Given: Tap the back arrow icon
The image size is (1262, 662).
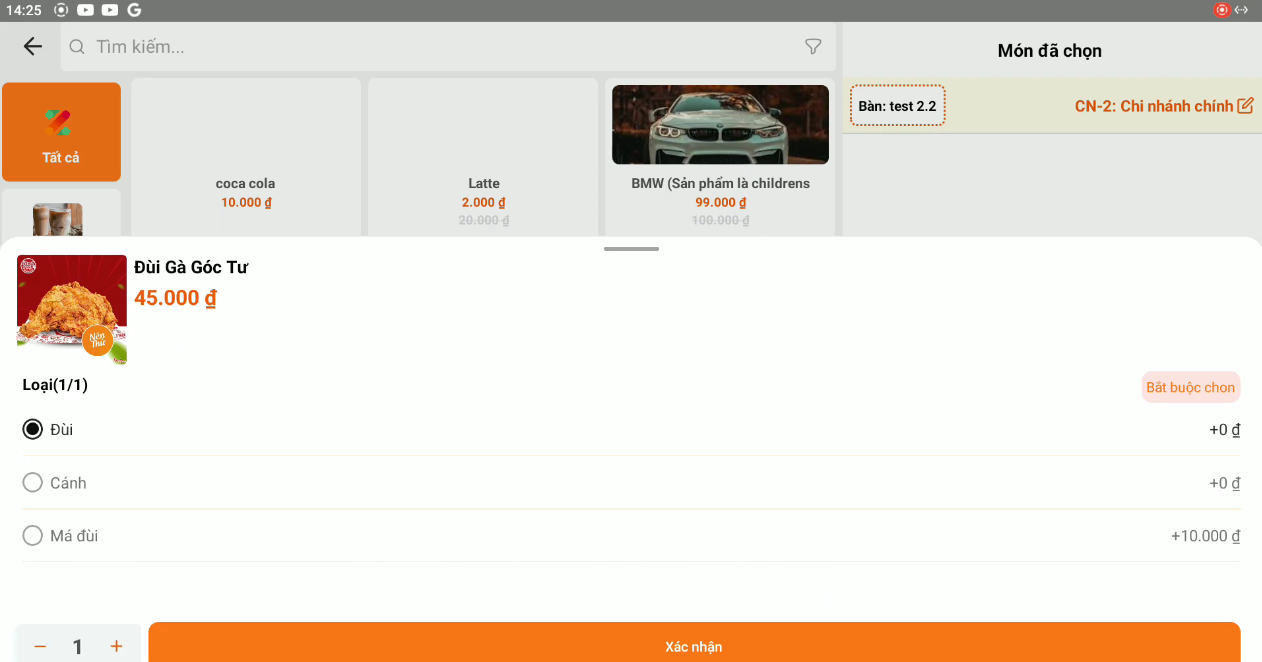Looking at the screenshot, I should (33, 46).
